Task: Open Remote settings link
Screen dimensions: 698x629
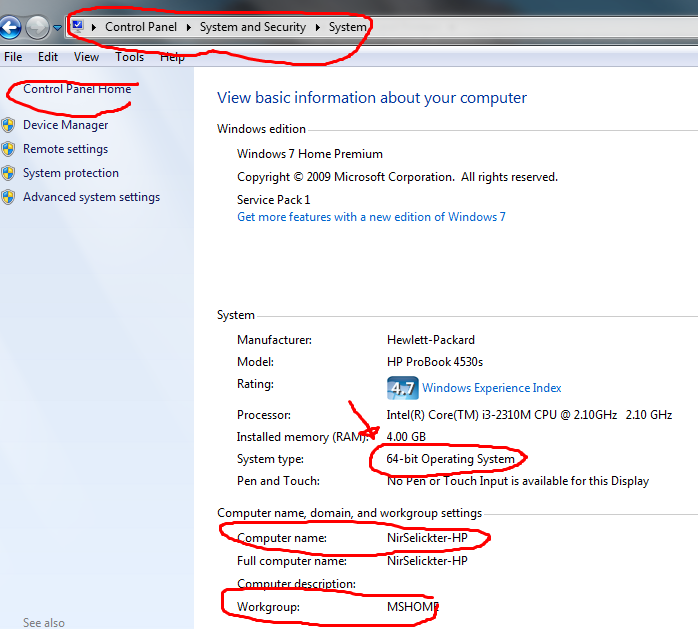Action: (65, 149)
